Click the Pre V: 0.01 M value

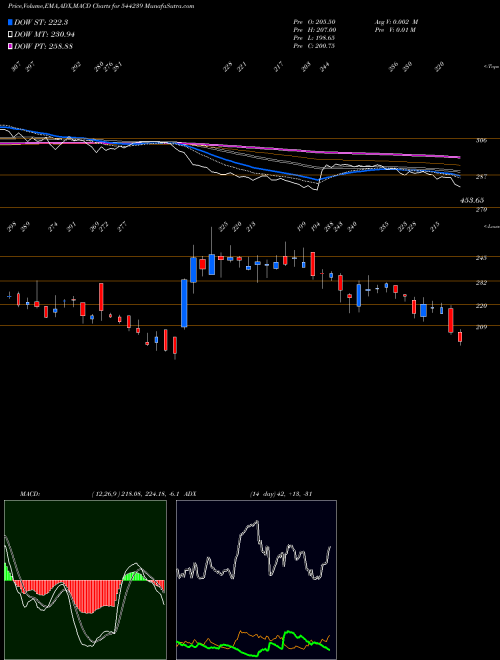click(x=395, y=30)
